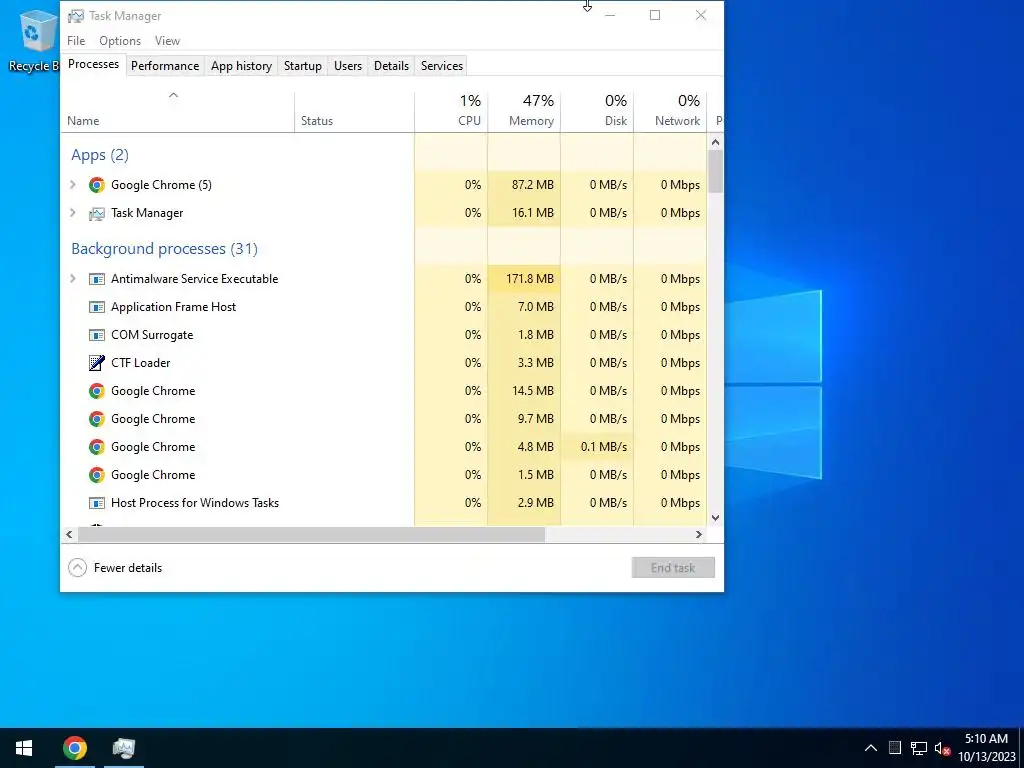Click Chrome icon in the 9.7 MB row
The height and width of the screenshot is (768, 1024).
[x=97, y=419]
